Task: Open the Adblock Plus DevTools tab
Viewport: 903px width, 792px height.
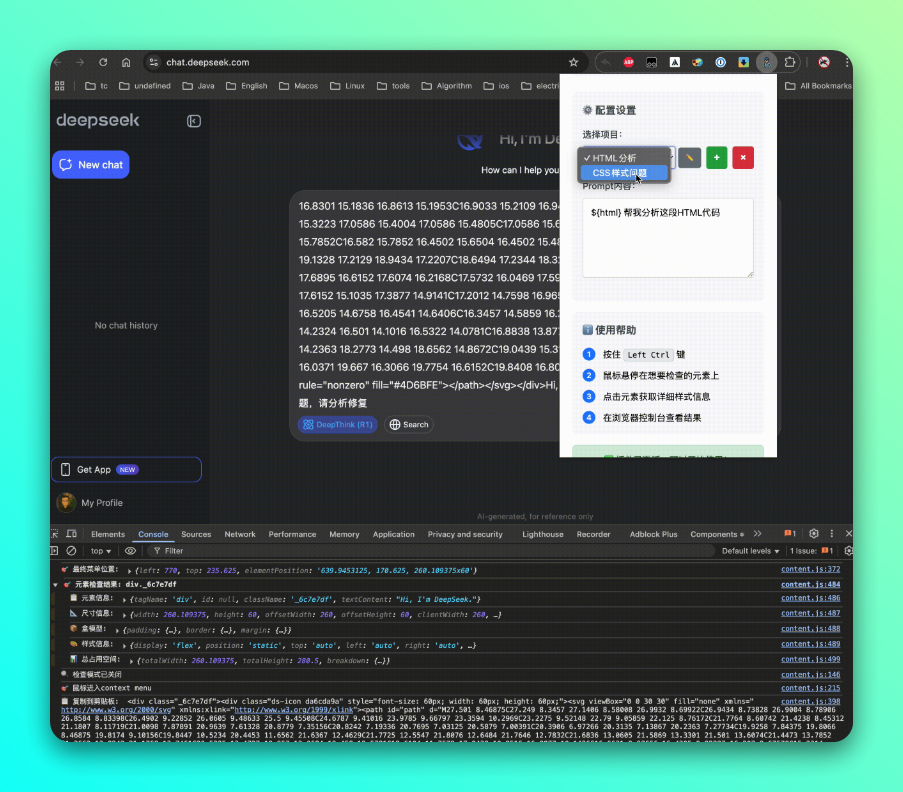Action: pos(653,534)
